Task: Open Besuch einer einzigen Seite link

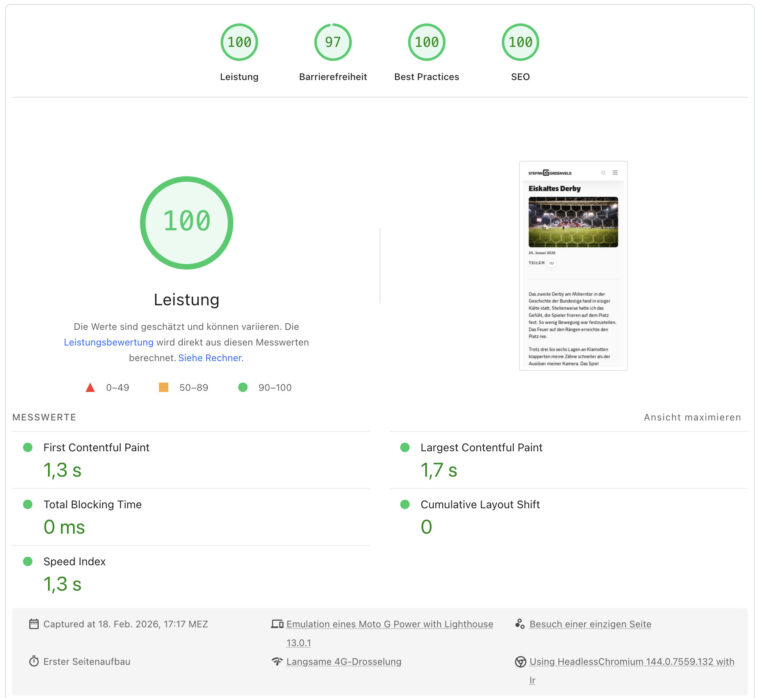Action: tap(590, 624)
